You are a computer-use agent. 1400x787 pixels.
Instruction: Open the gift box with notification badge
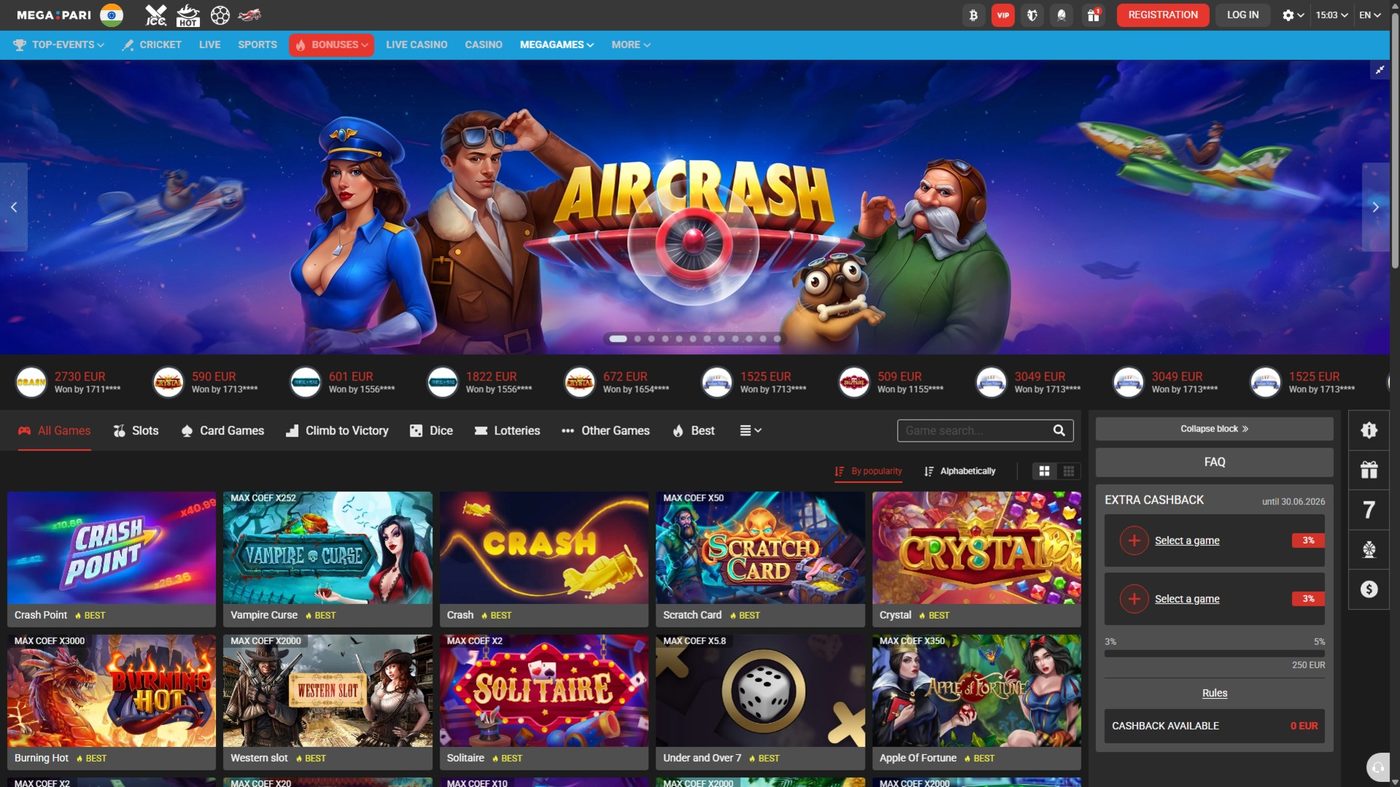pos(1093,15)
